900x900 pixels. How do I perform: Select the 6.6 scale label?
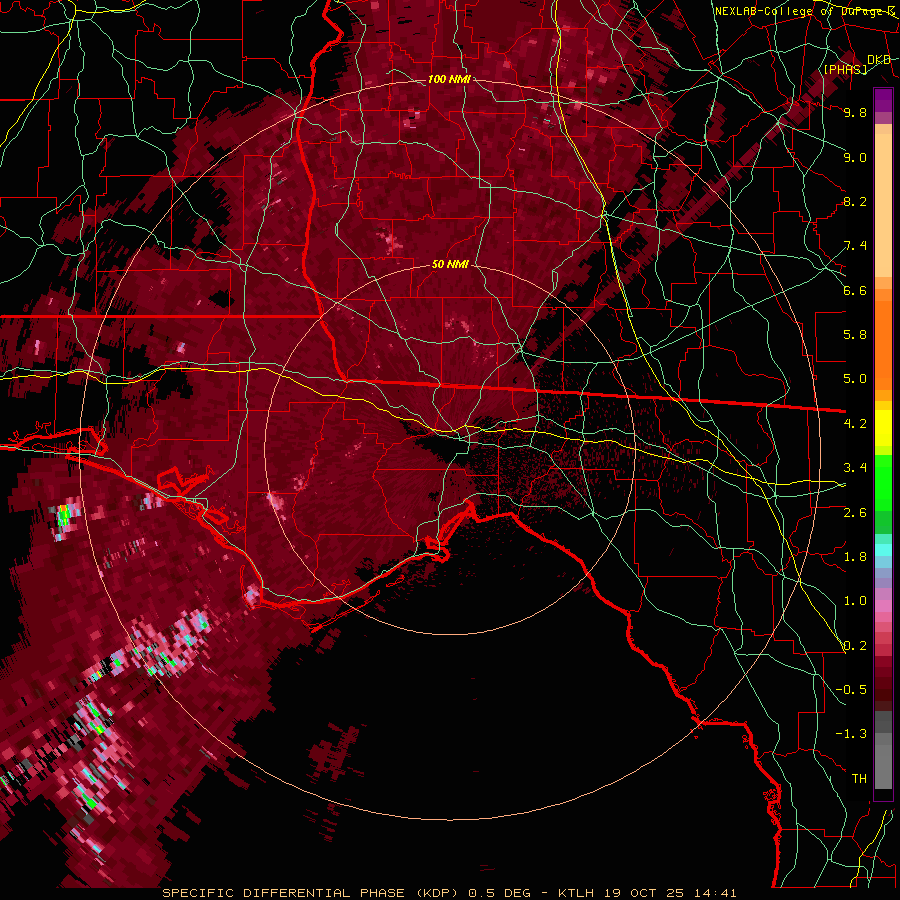coord(855,290)
